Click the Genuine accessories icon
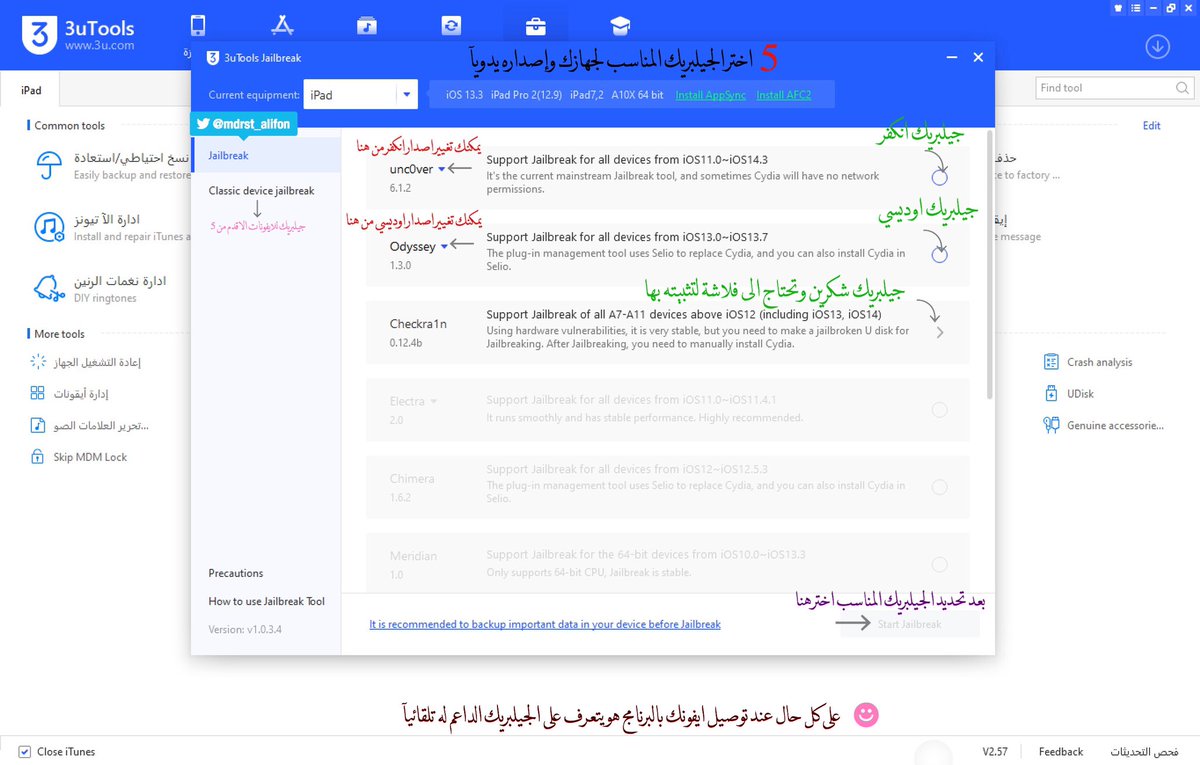 (x=1050, y=425)
